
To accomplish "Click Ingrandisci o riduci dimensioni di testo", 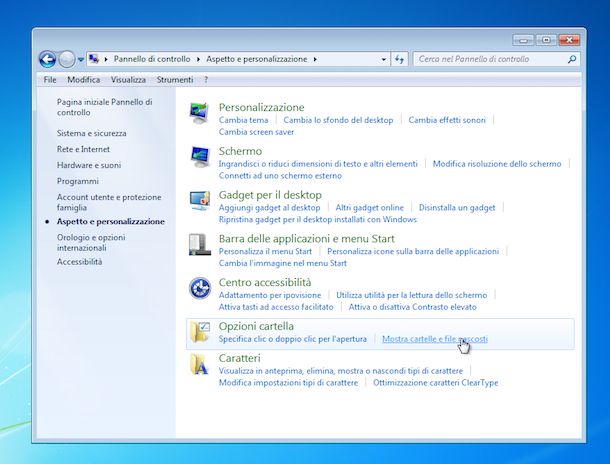I will pos(318,164).
